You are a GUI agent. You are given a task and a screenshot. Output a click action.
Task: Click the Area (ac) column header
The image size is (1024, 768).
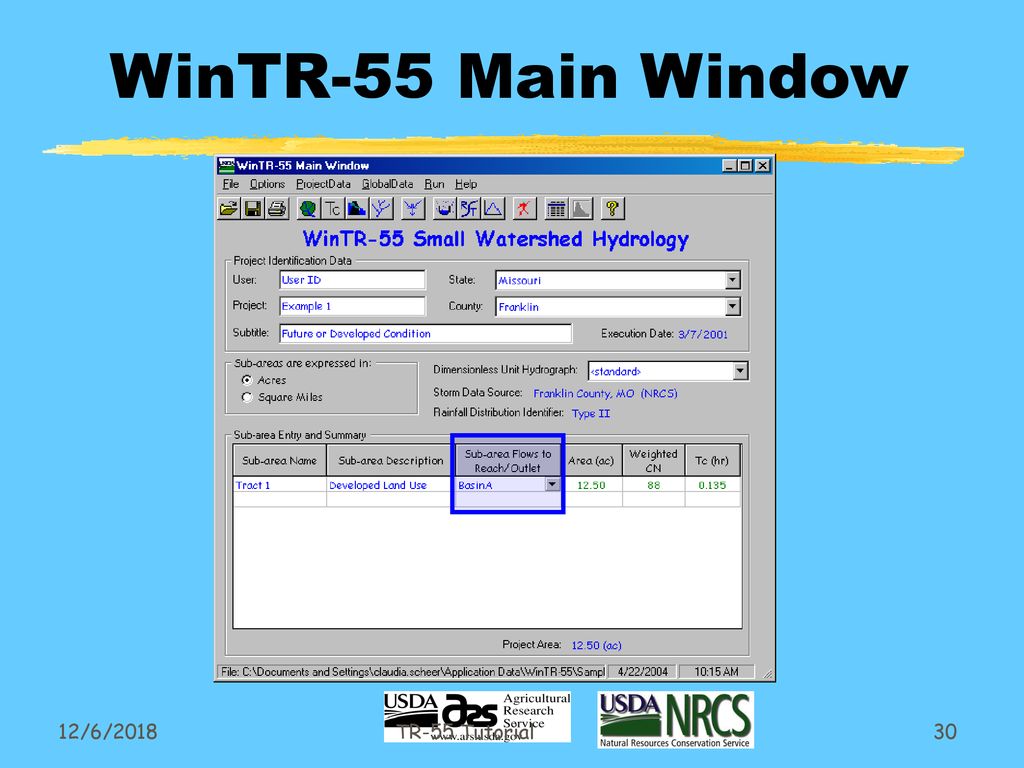[x=591, y=460]
